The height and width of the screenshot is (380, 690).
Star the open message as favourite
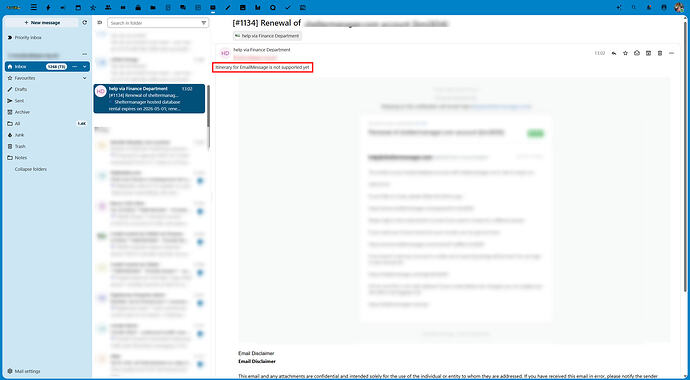(x=625, y=53)
